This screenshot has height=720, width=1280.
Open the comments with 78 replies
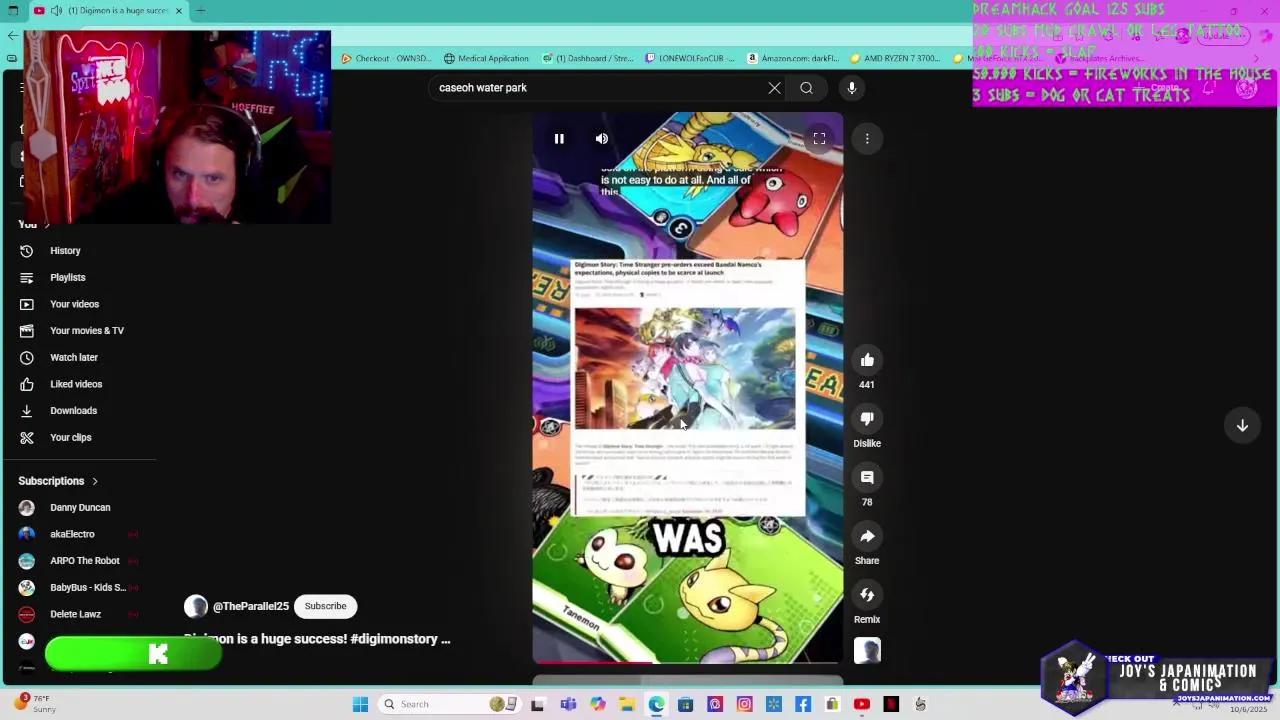pyautogui.click(x=867, y=478)
